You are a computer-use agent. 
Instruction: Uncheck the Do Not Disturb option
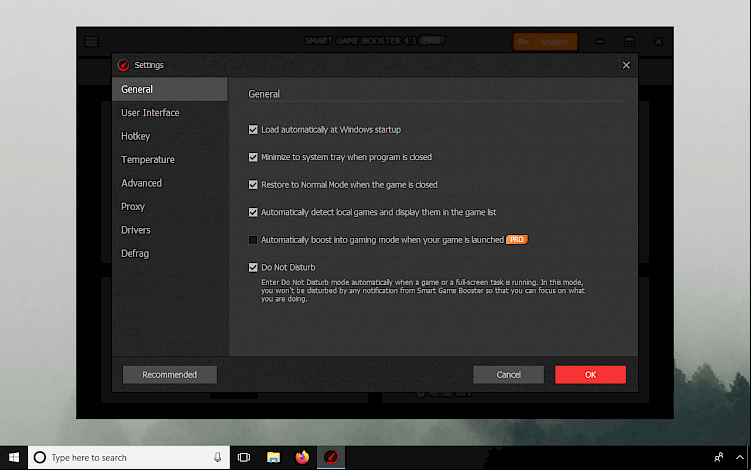click(x=253, y=267)
